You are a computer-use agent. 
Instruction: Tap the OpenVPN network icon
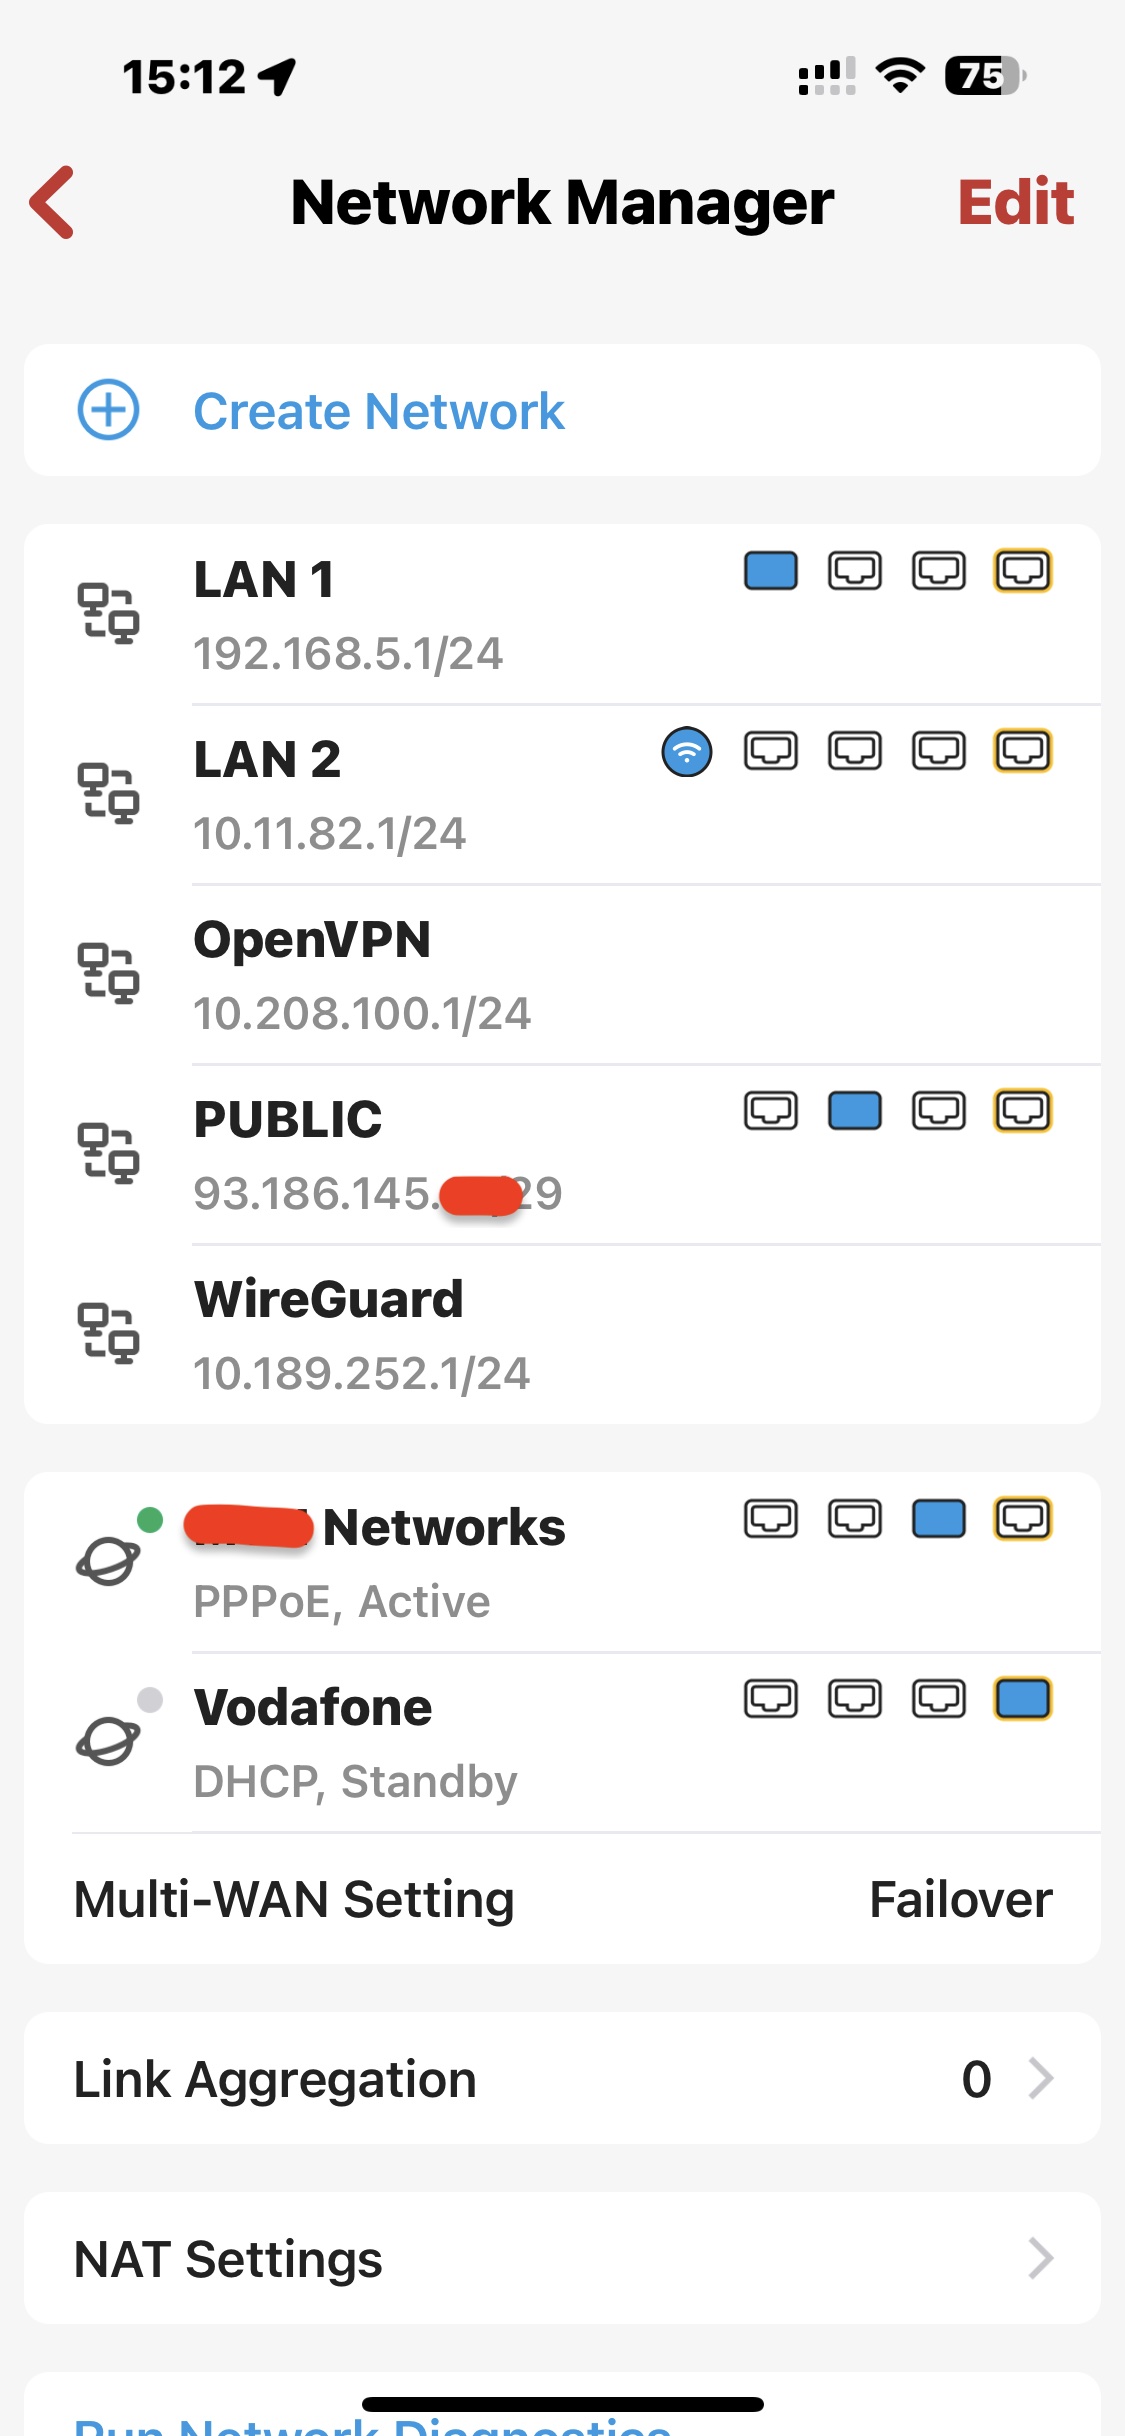click(x=108, y=972)
